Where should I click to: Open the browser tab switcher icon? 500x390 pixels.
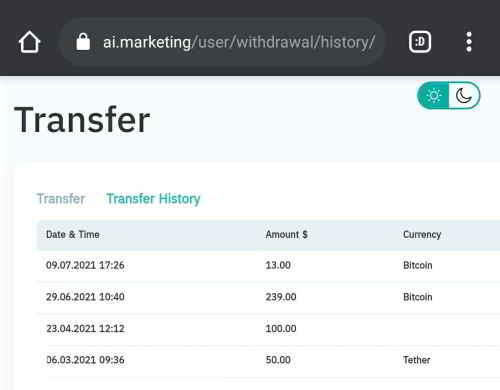[x=420, y=42]
